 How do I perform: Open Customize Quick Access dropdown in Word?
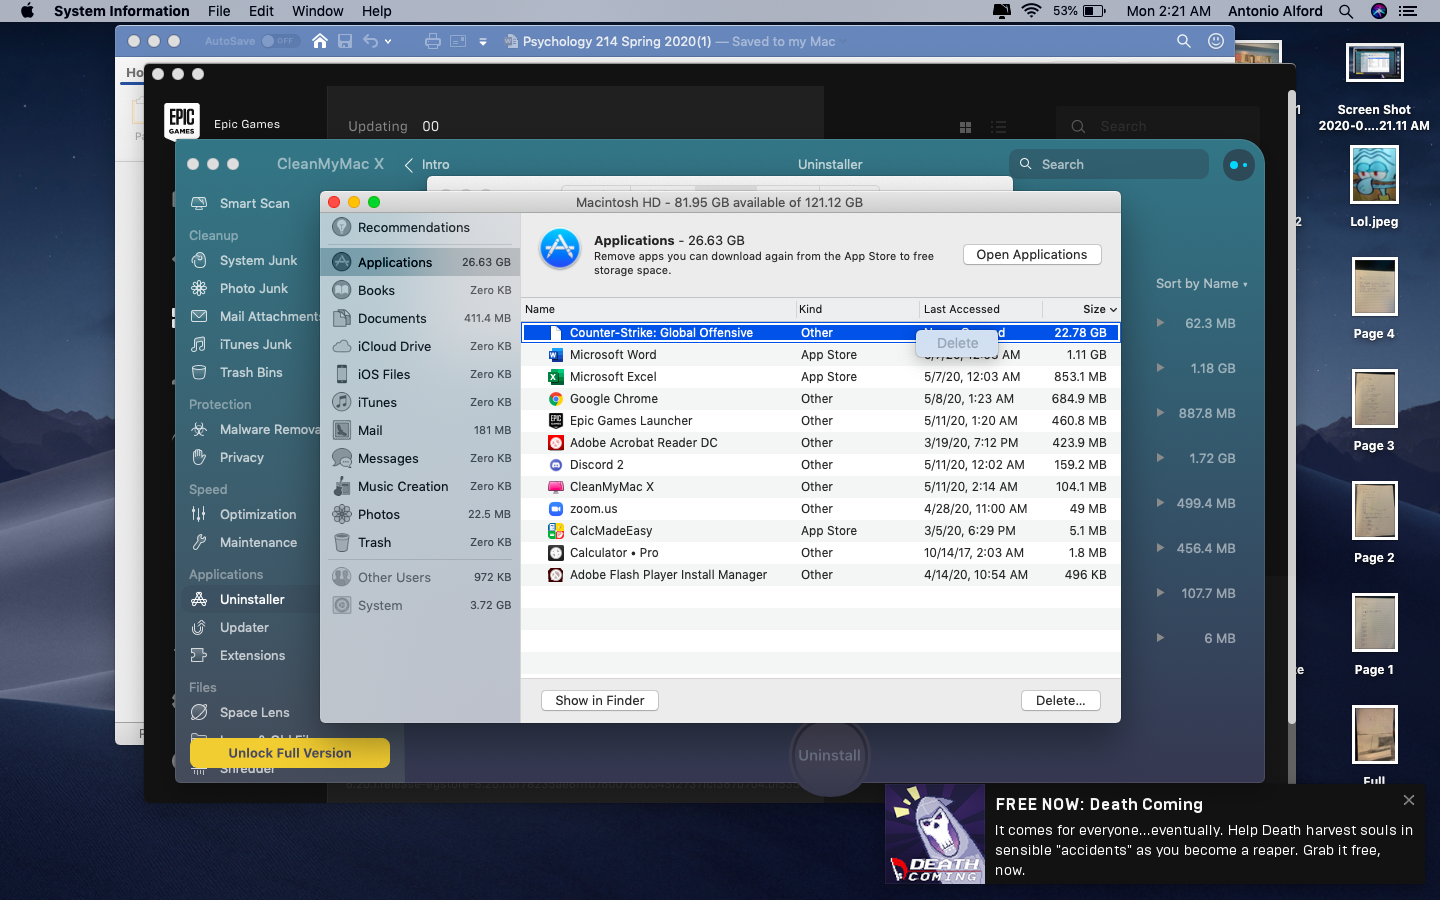483,41
